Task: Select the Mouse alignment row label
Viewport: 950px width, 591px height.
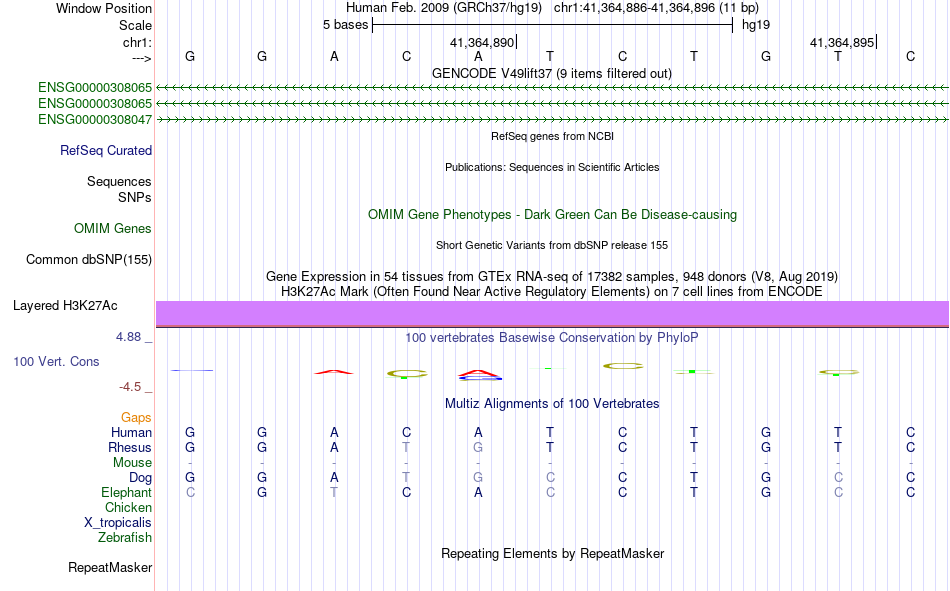Action: 132,462
